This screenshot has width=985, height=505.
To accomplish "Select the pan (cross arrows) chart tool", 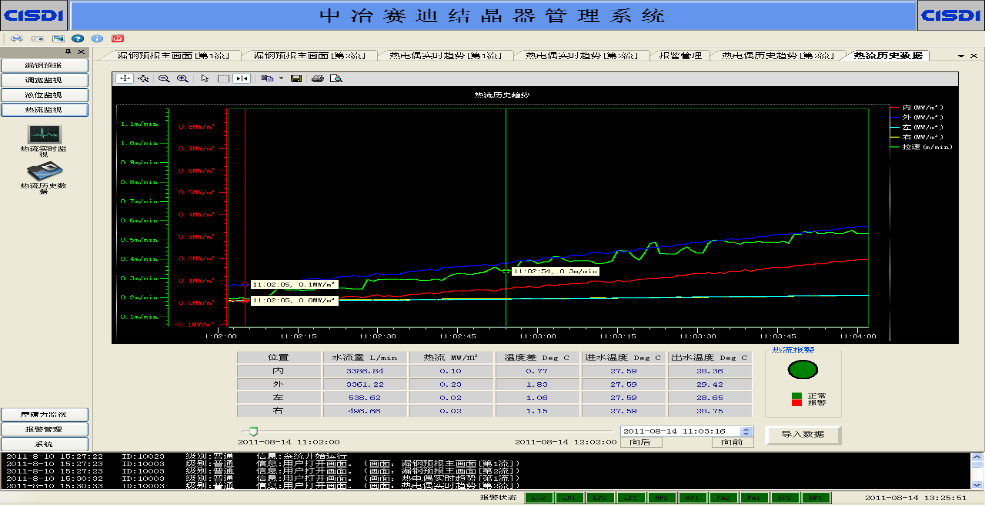I will (x=124, y=79).
